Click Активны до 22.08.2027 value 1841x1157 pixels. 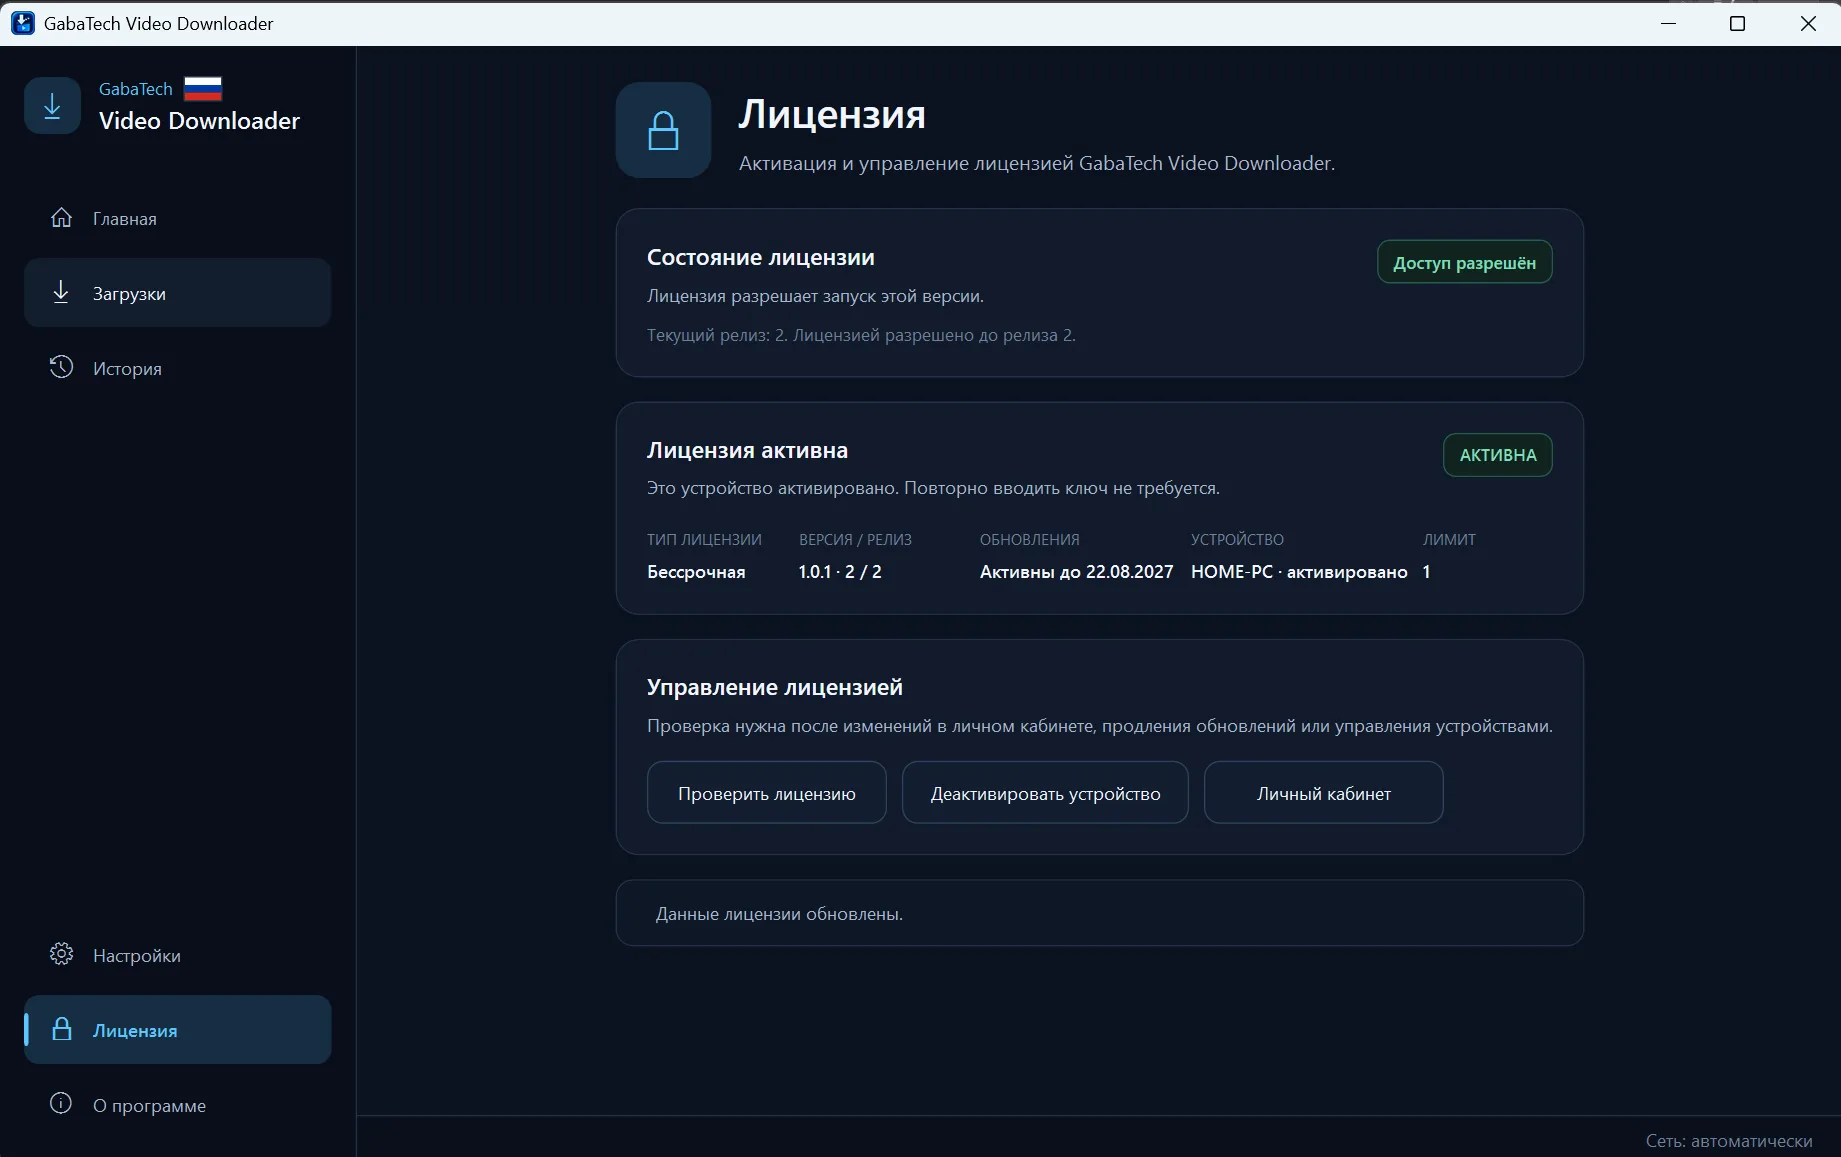coord(1076,572)
